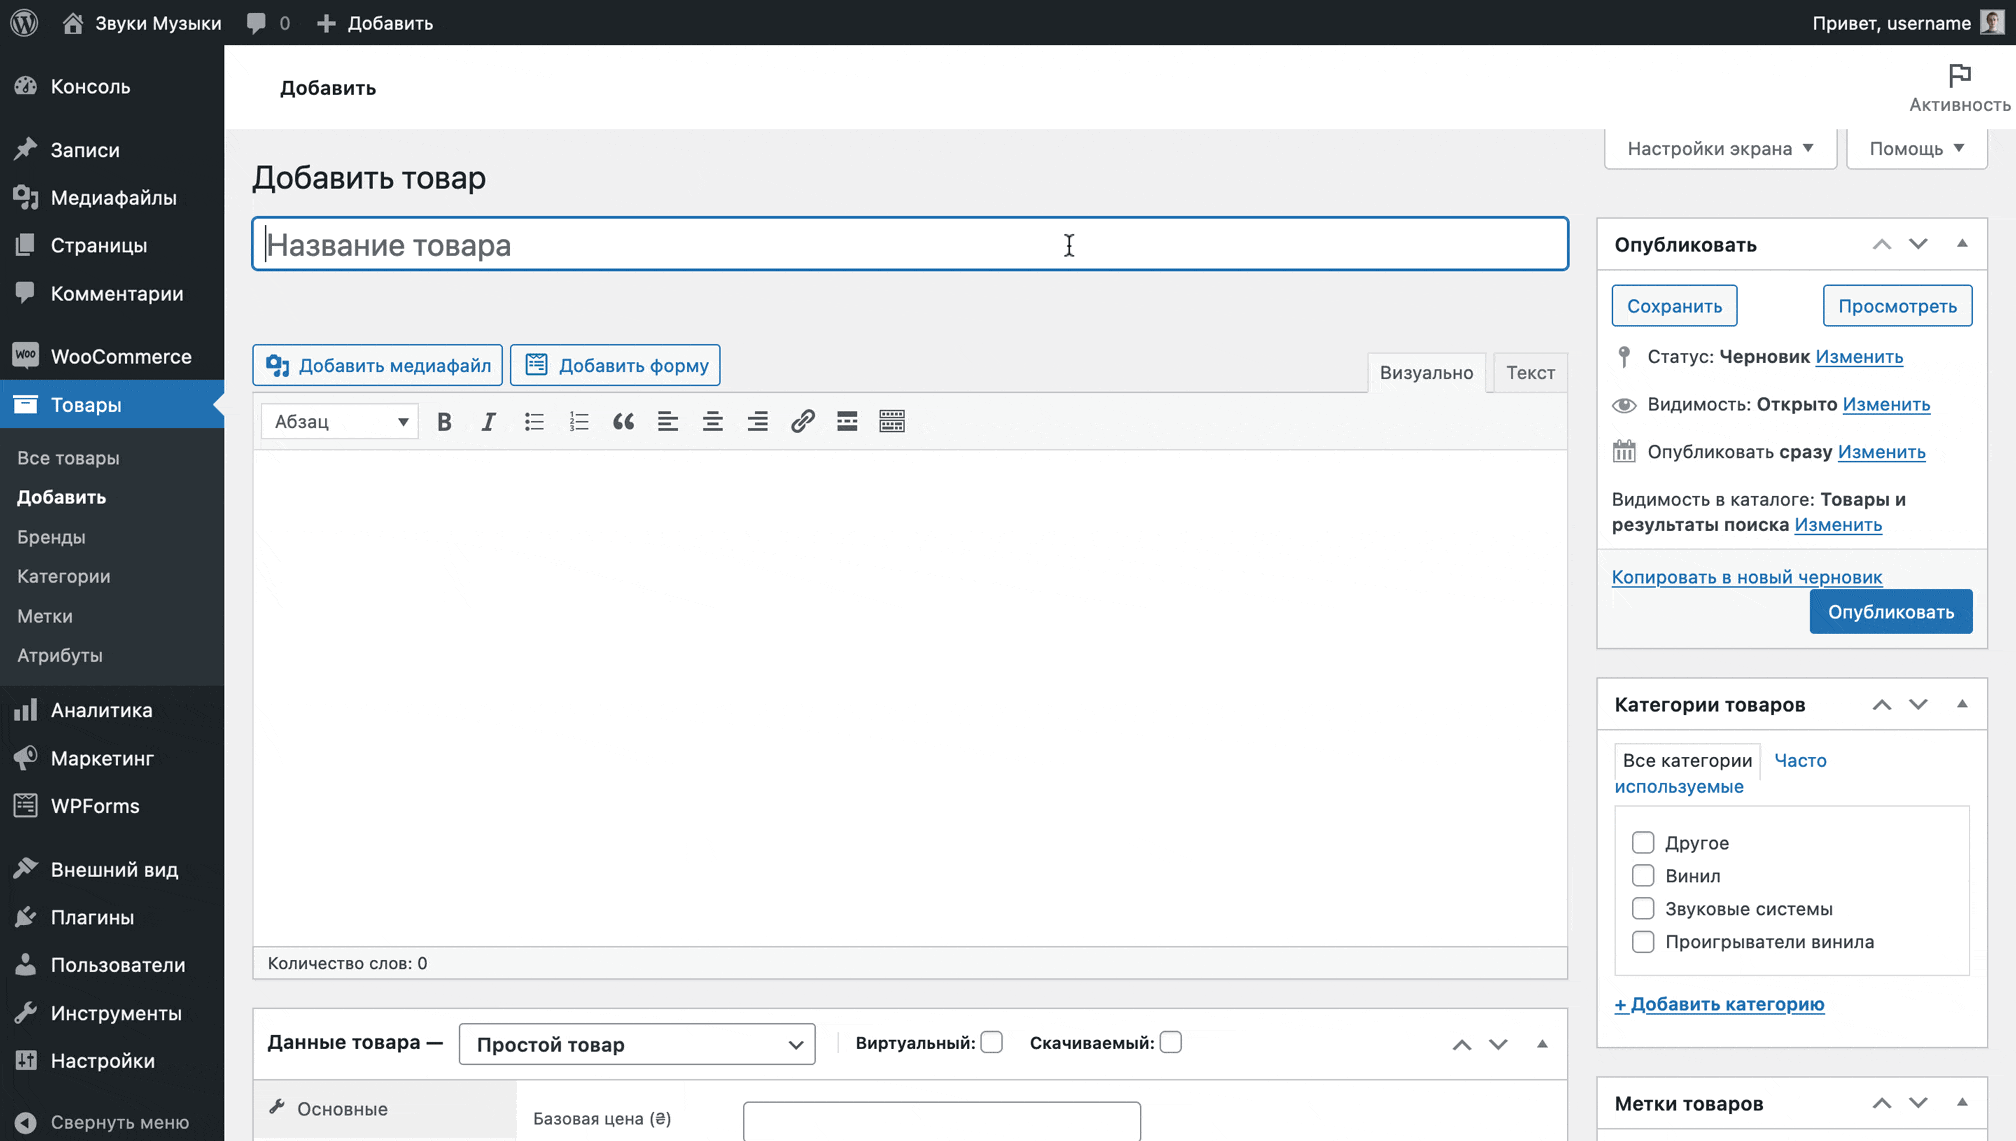
Task: Switch to the Текст editor tab
Action: [x=1529, y=372]
